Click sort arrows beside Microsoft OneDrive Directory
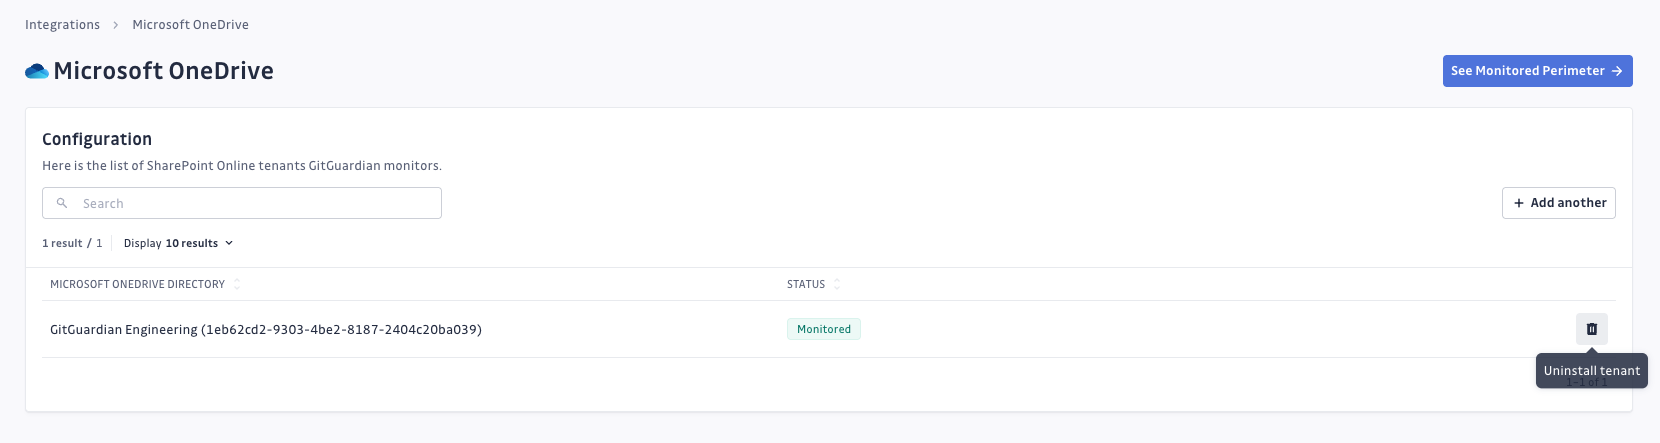 [x=237, y=284]
